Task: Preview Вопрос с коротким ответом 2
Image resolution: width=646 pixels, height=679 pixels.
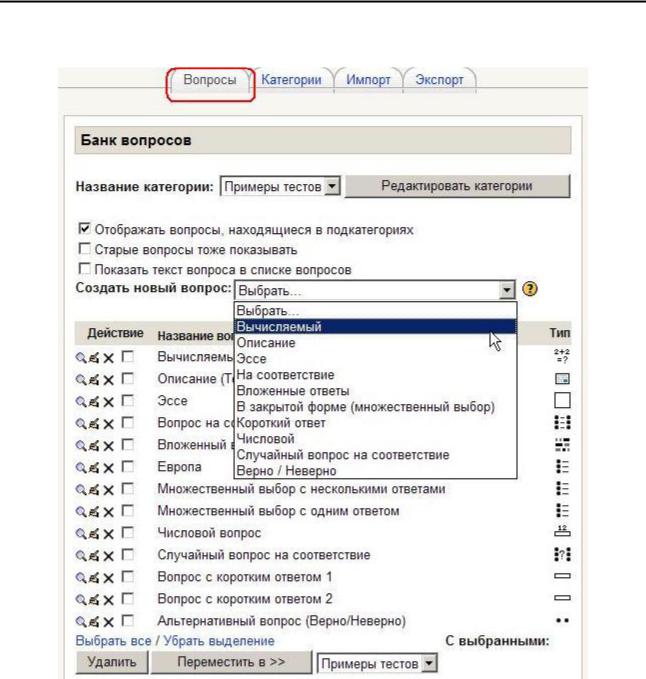Action: [x=81, y=599]
